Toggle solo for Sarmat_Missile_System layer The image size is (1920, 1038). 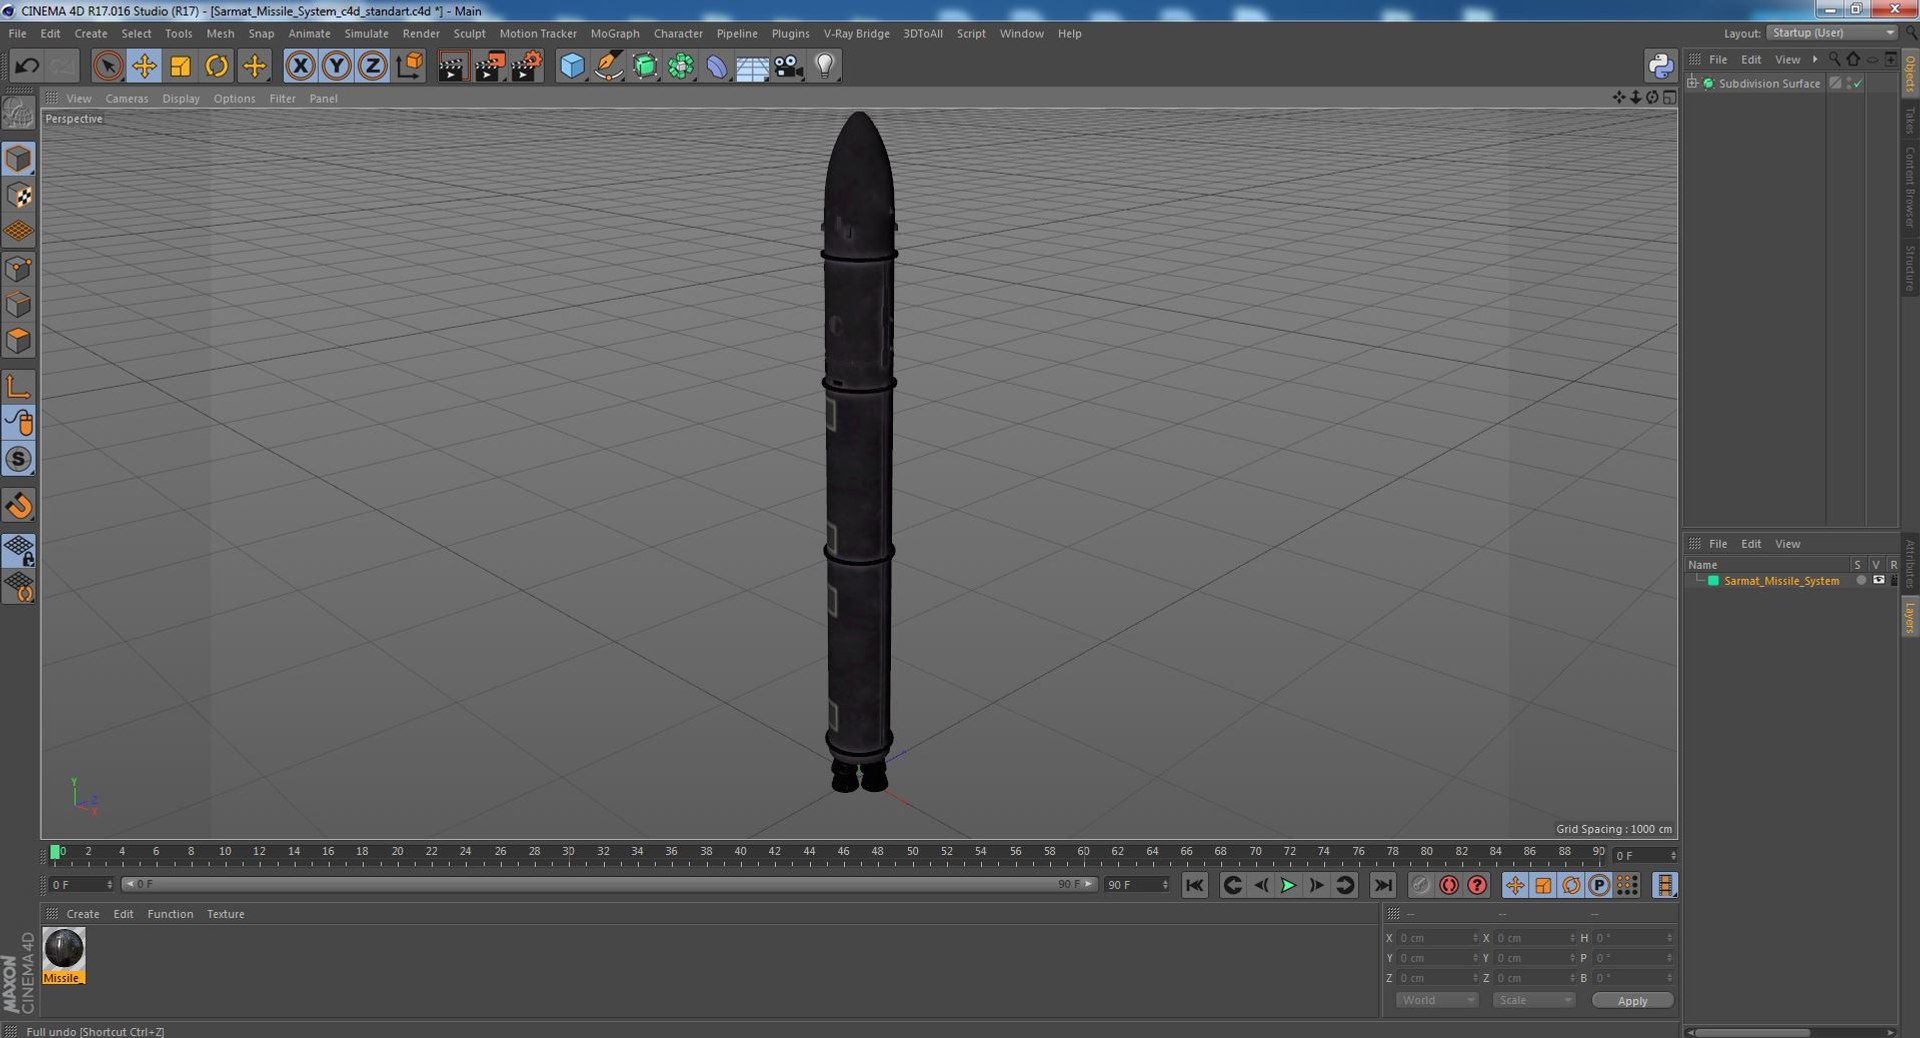point(1860,580)
